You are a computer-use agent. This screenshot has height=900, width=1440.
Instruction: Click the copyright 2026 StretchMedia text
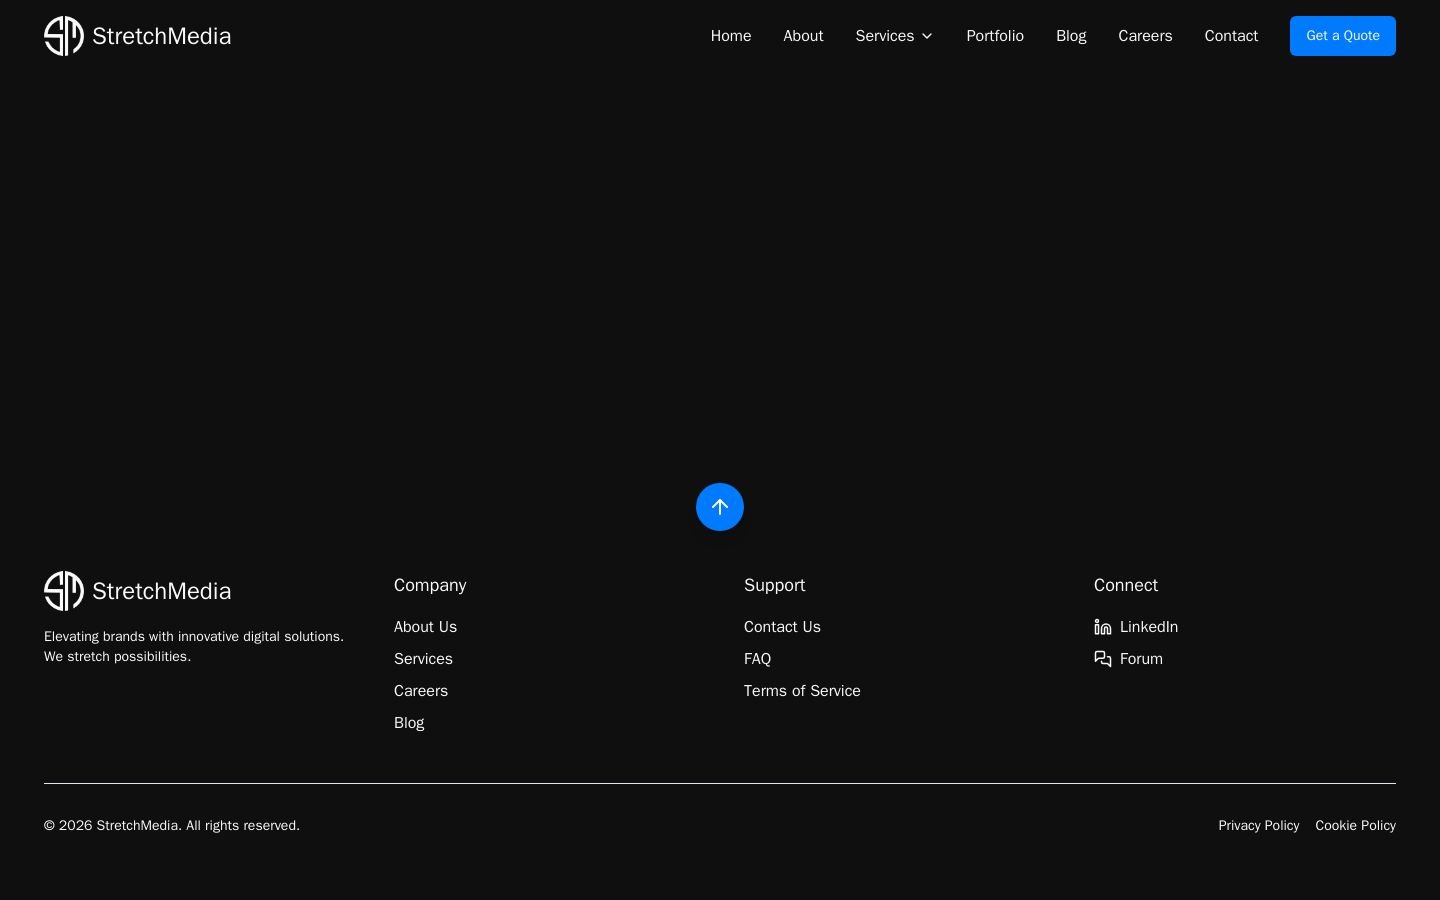coord(172,826)
